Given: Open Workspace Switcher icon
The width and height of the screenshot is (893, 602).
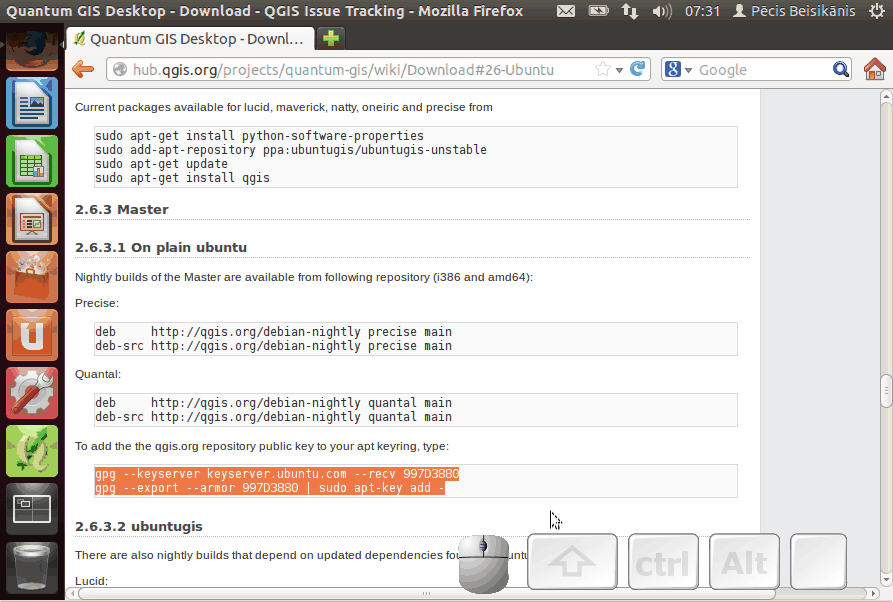Looking at the screenshot, I should (32, 509).
